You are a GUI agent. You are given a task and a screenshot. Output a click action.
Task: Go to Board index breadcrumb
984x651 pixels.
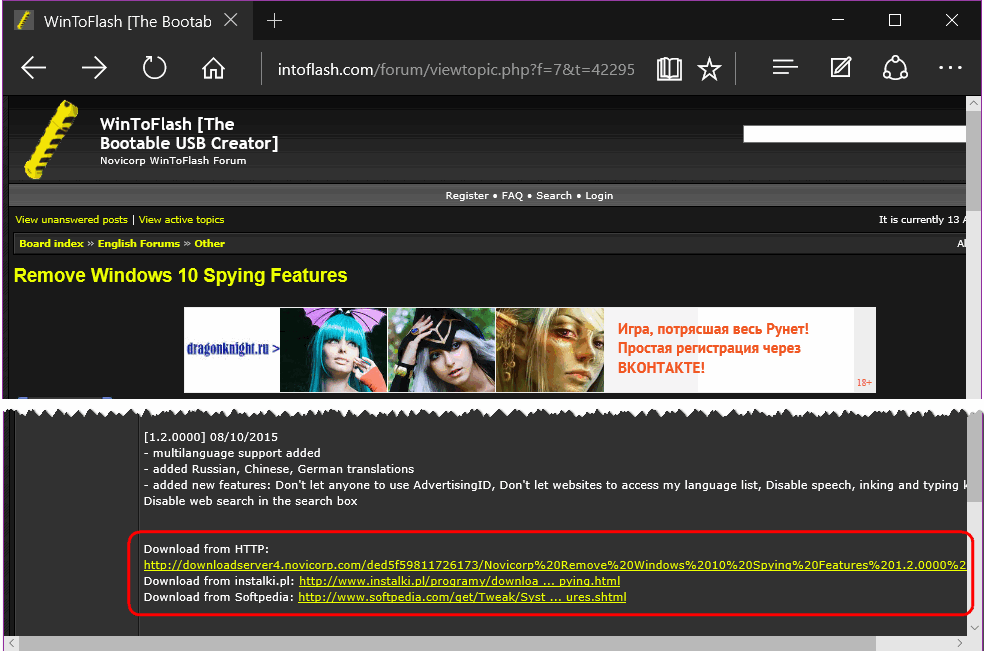click(51, 244)
